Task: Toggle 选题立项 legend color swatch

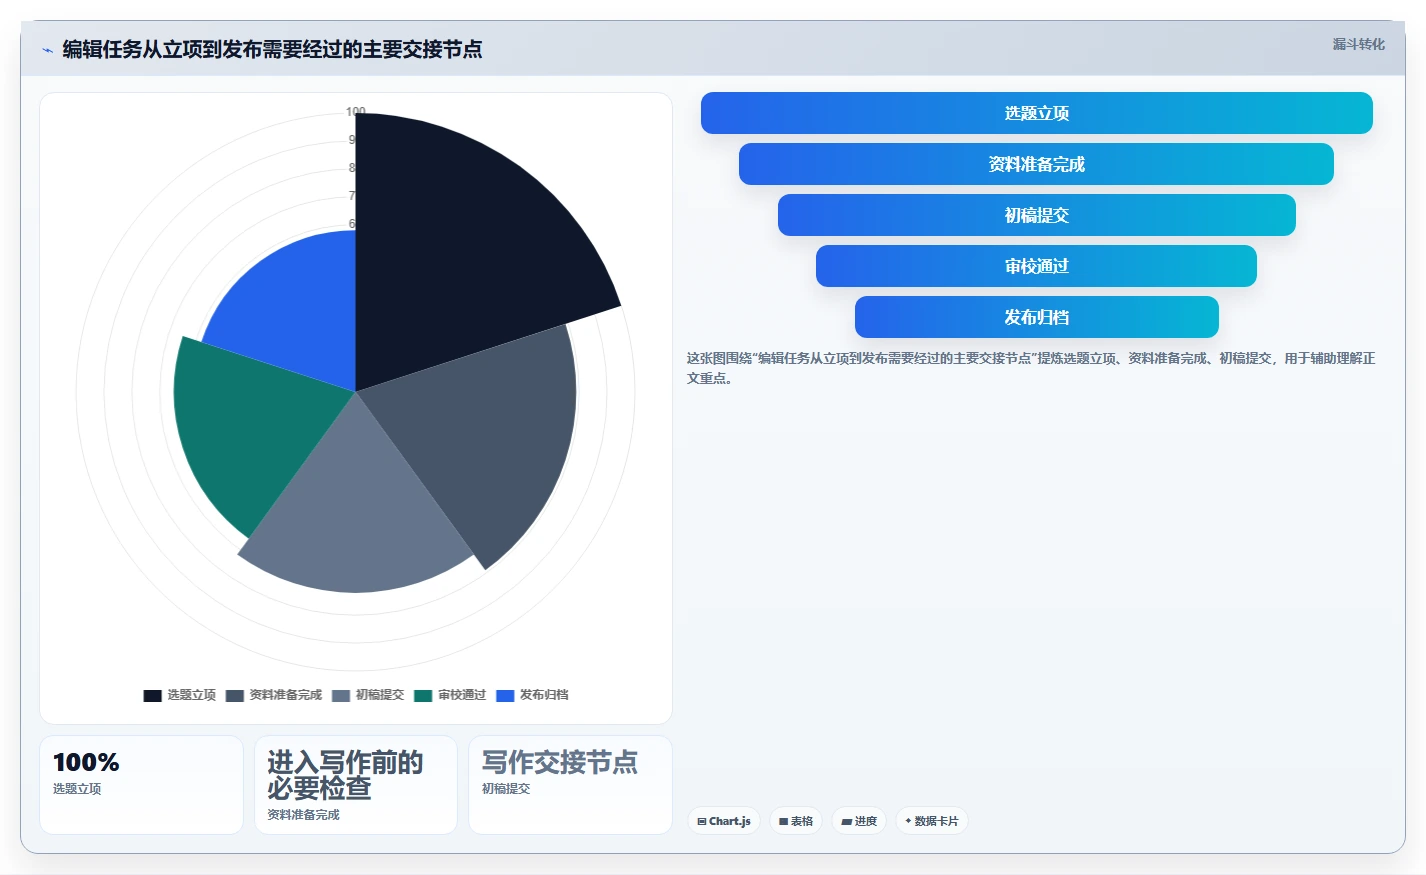Action: click(x=152, y=695)
